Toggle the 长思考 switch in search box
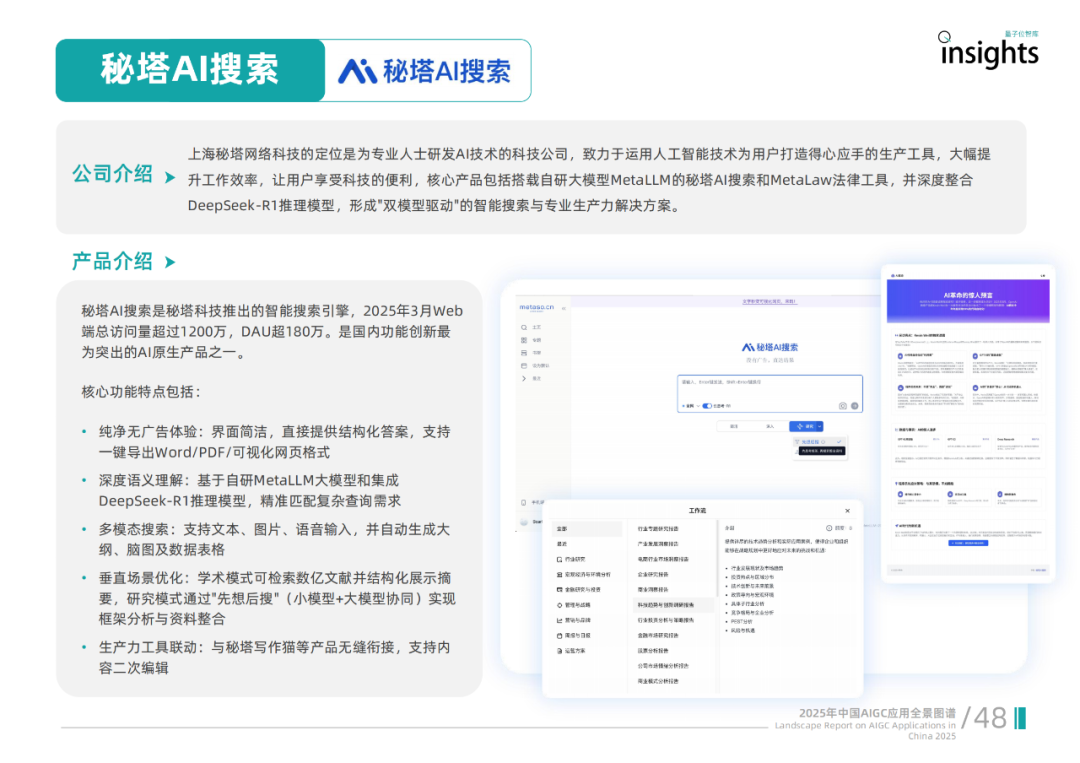1080x763 pixels. tap(707, 406)
